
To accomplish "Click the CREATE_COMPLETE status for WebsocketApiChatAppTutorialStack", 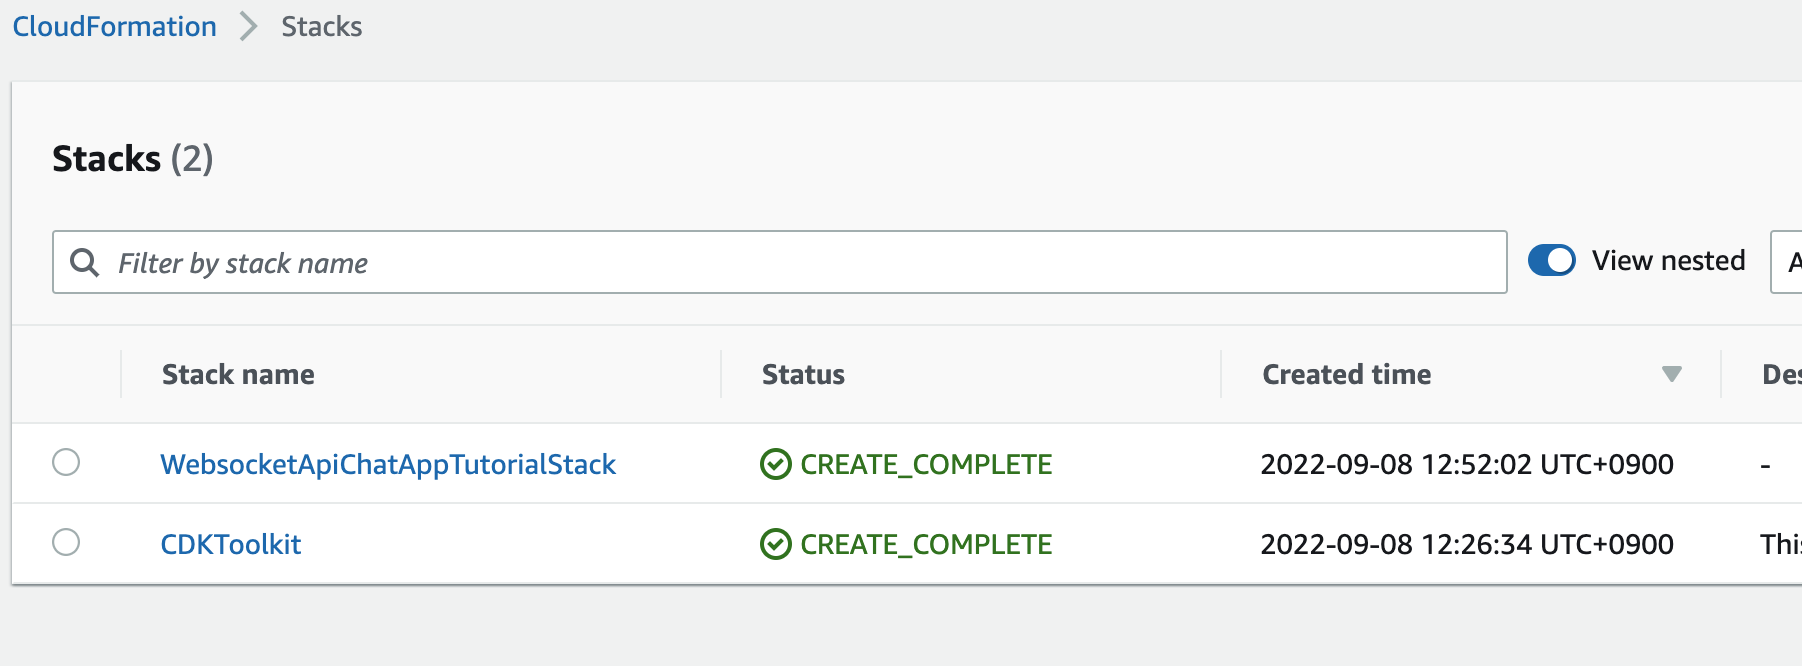I will (926, 464).
